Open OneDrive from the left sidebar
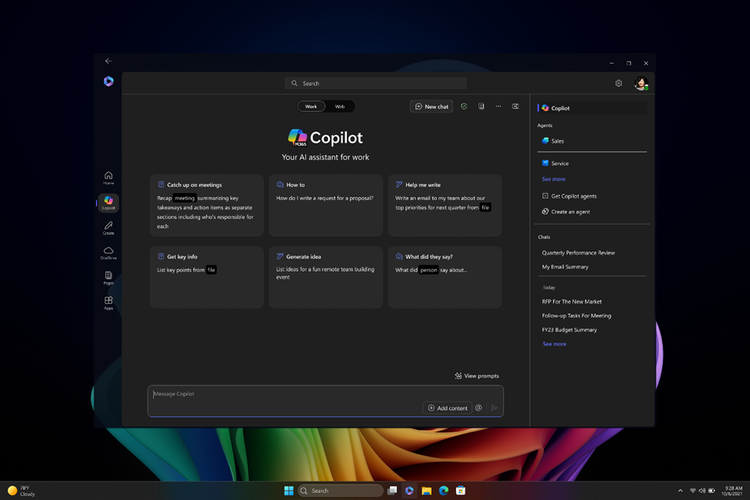Viewport: 750px width, 500px height. point(108,252)
